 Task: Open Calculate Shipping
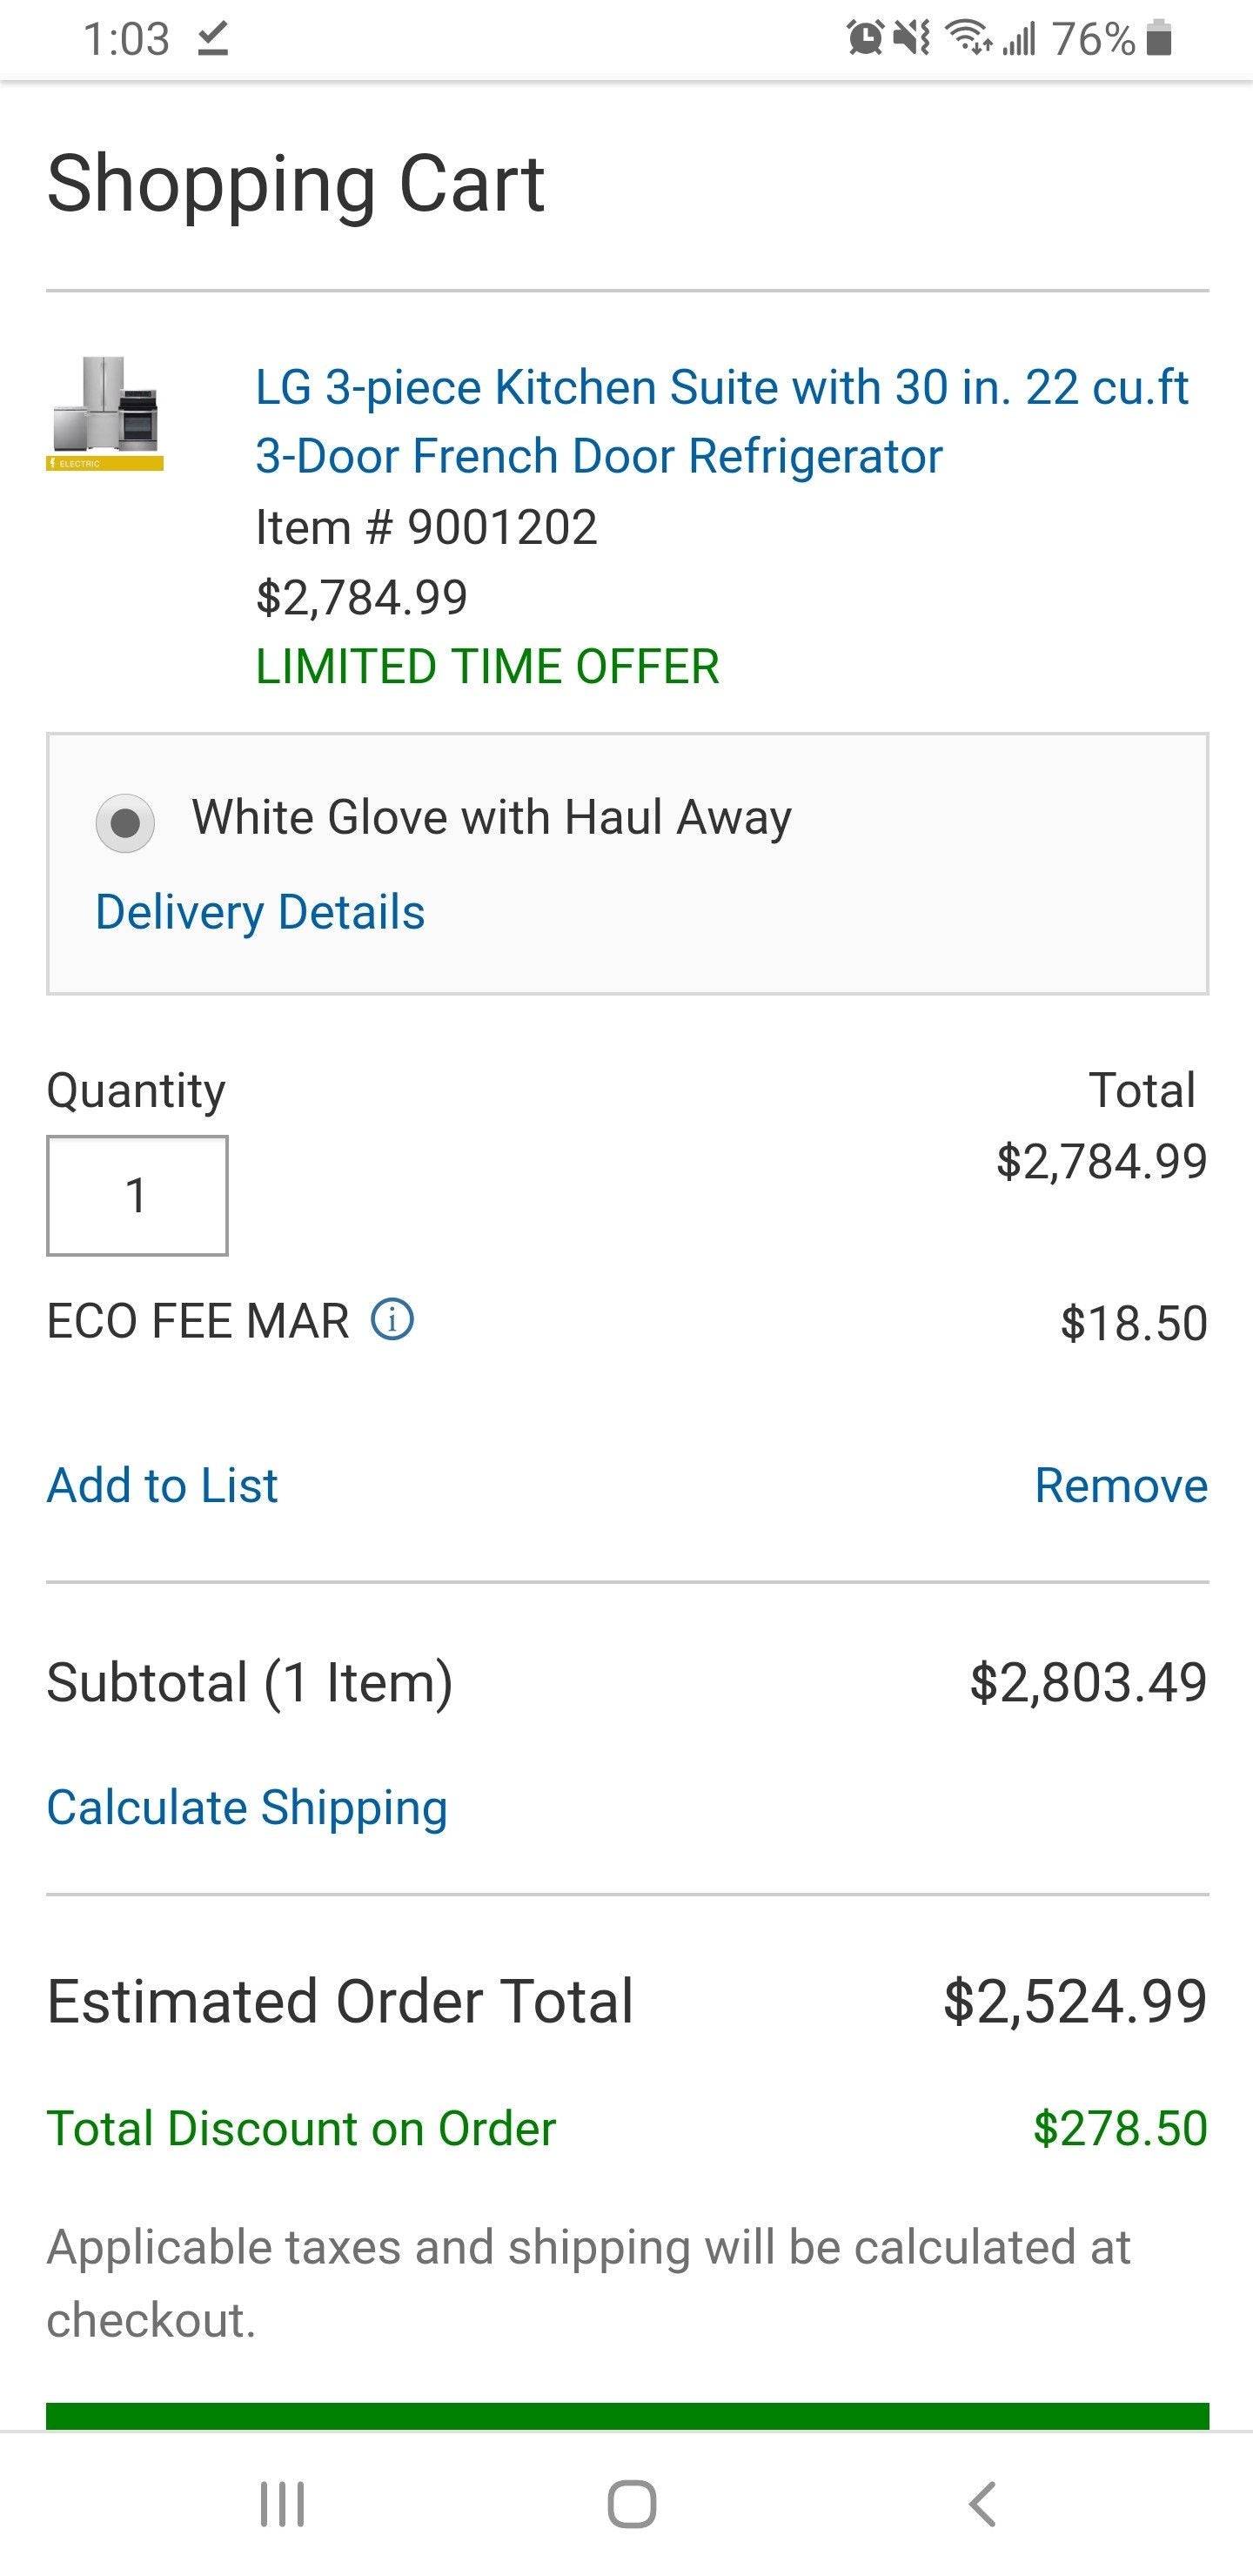(x=247, y=1808)
